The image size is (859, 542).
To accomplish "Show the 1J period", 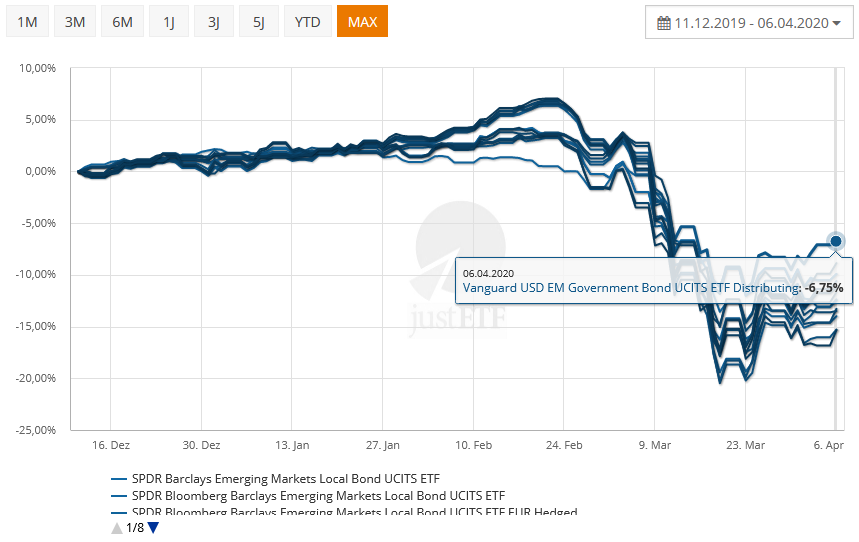I will (168, 21).
